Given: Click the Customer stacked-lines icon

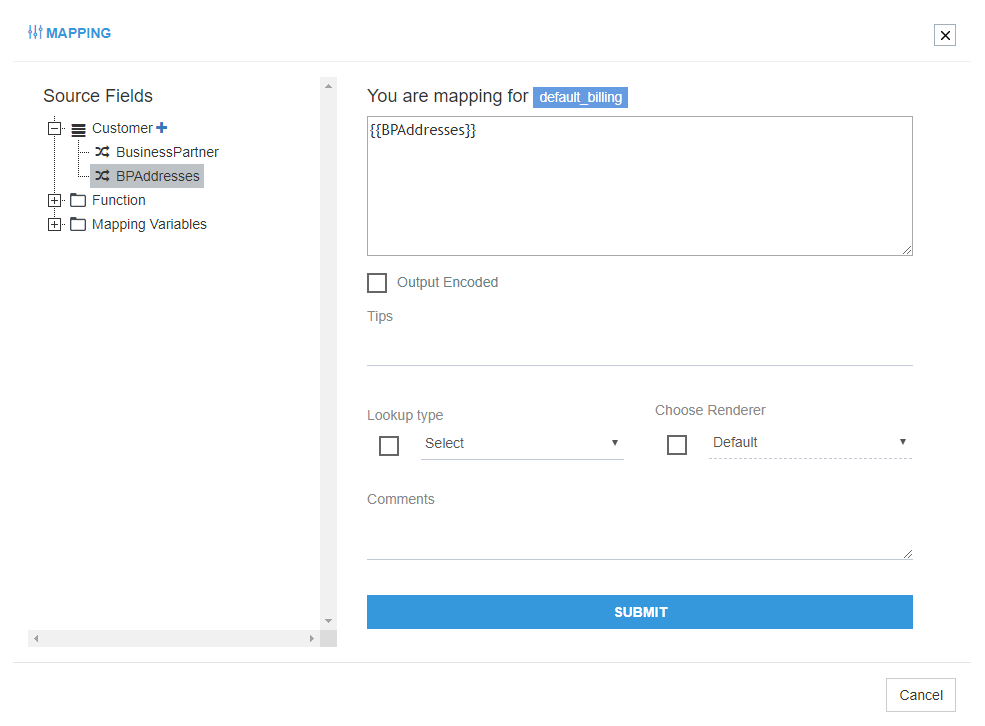Looking at the screenshot, I should click(x=78, y=129).
